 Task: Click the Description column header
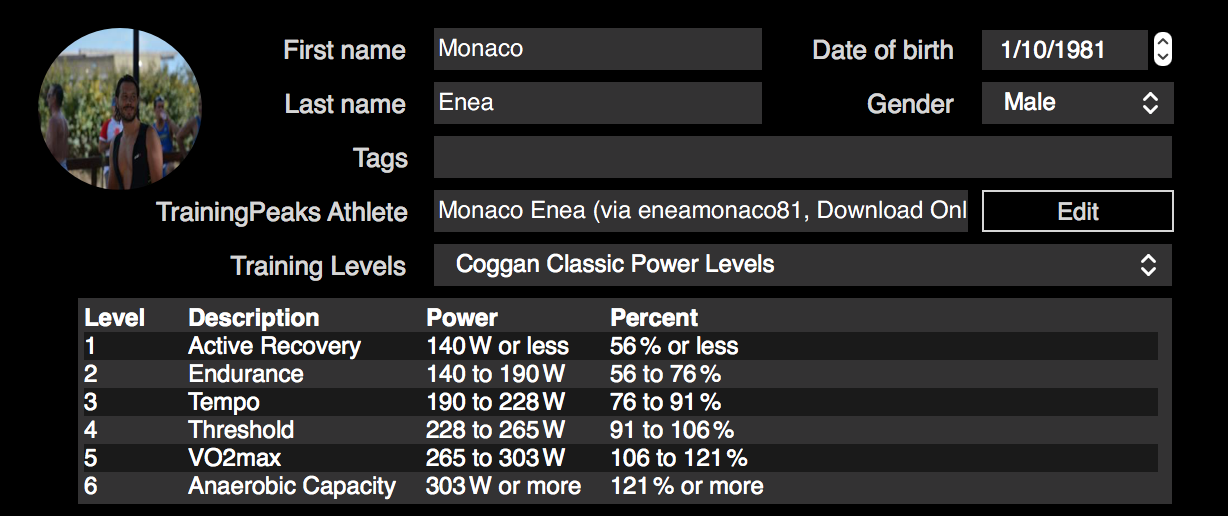click(254, 318)
